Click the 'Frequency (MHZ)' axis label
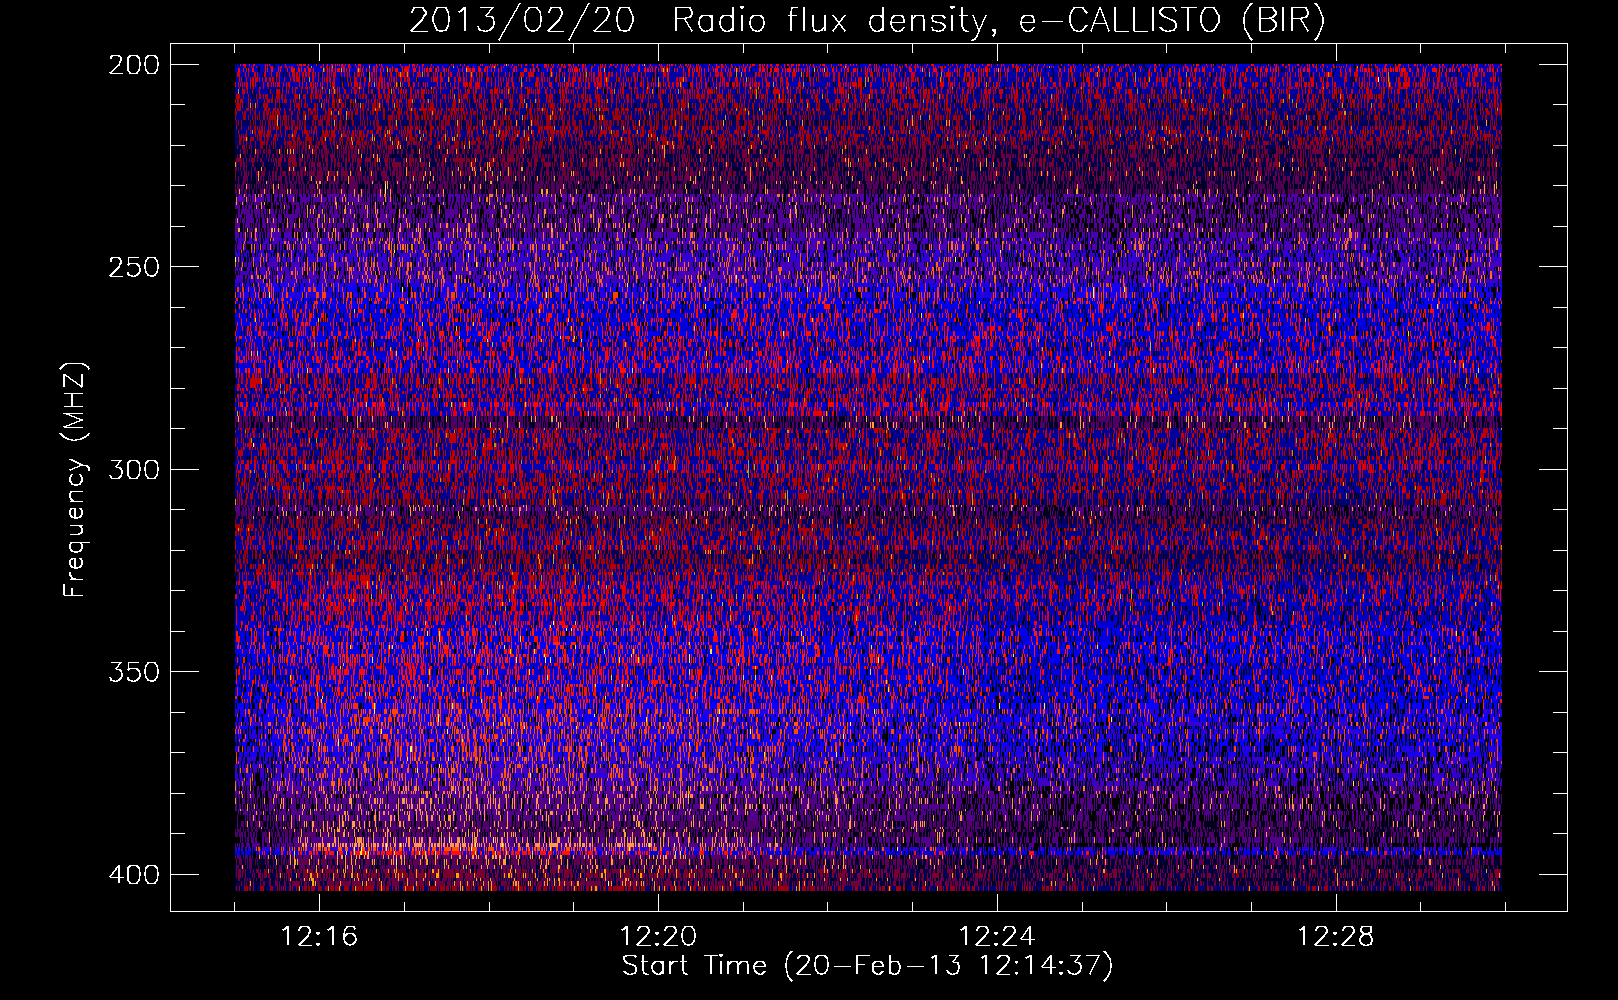Screen dimensions: 1618x1000 pos(75,479)
